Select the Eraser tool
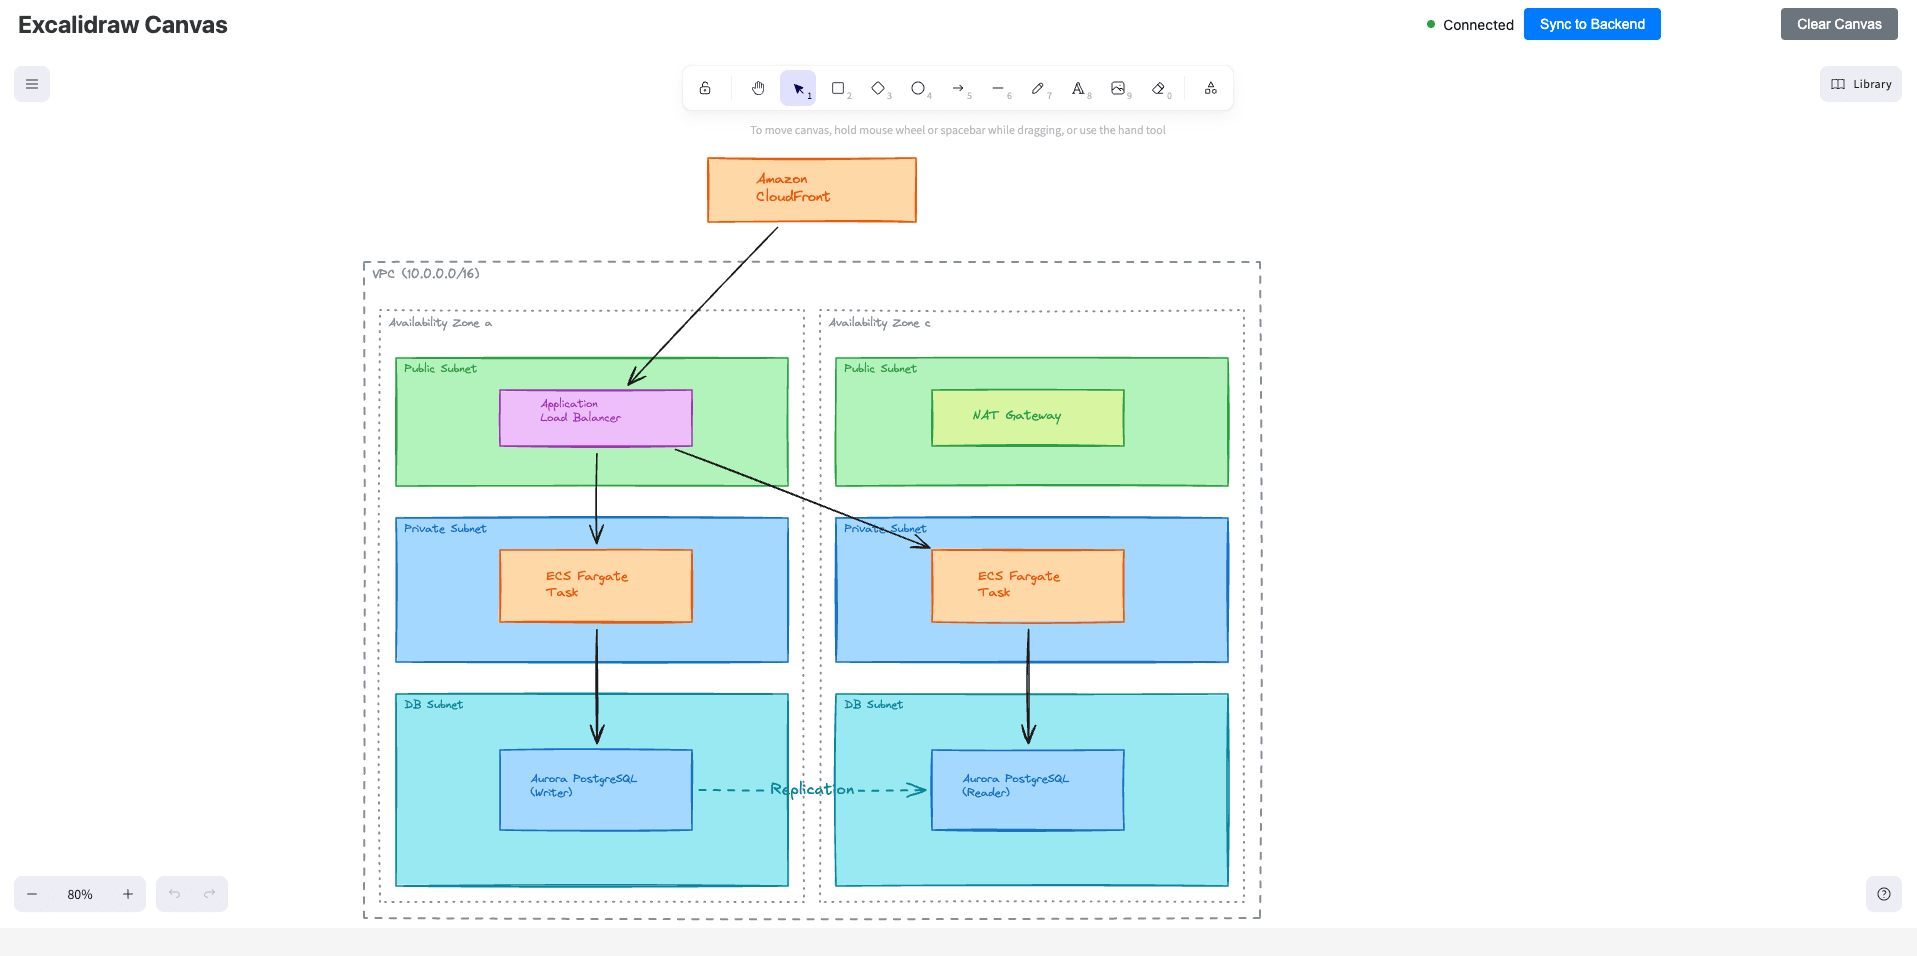 point(1158,88)
